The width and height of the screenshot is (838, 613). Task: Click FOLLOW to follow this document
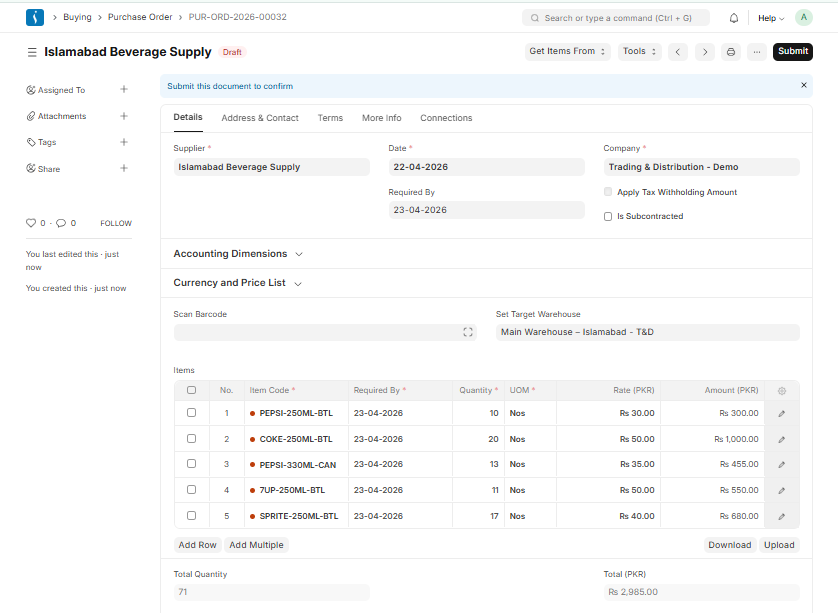[x=115, y=223]
